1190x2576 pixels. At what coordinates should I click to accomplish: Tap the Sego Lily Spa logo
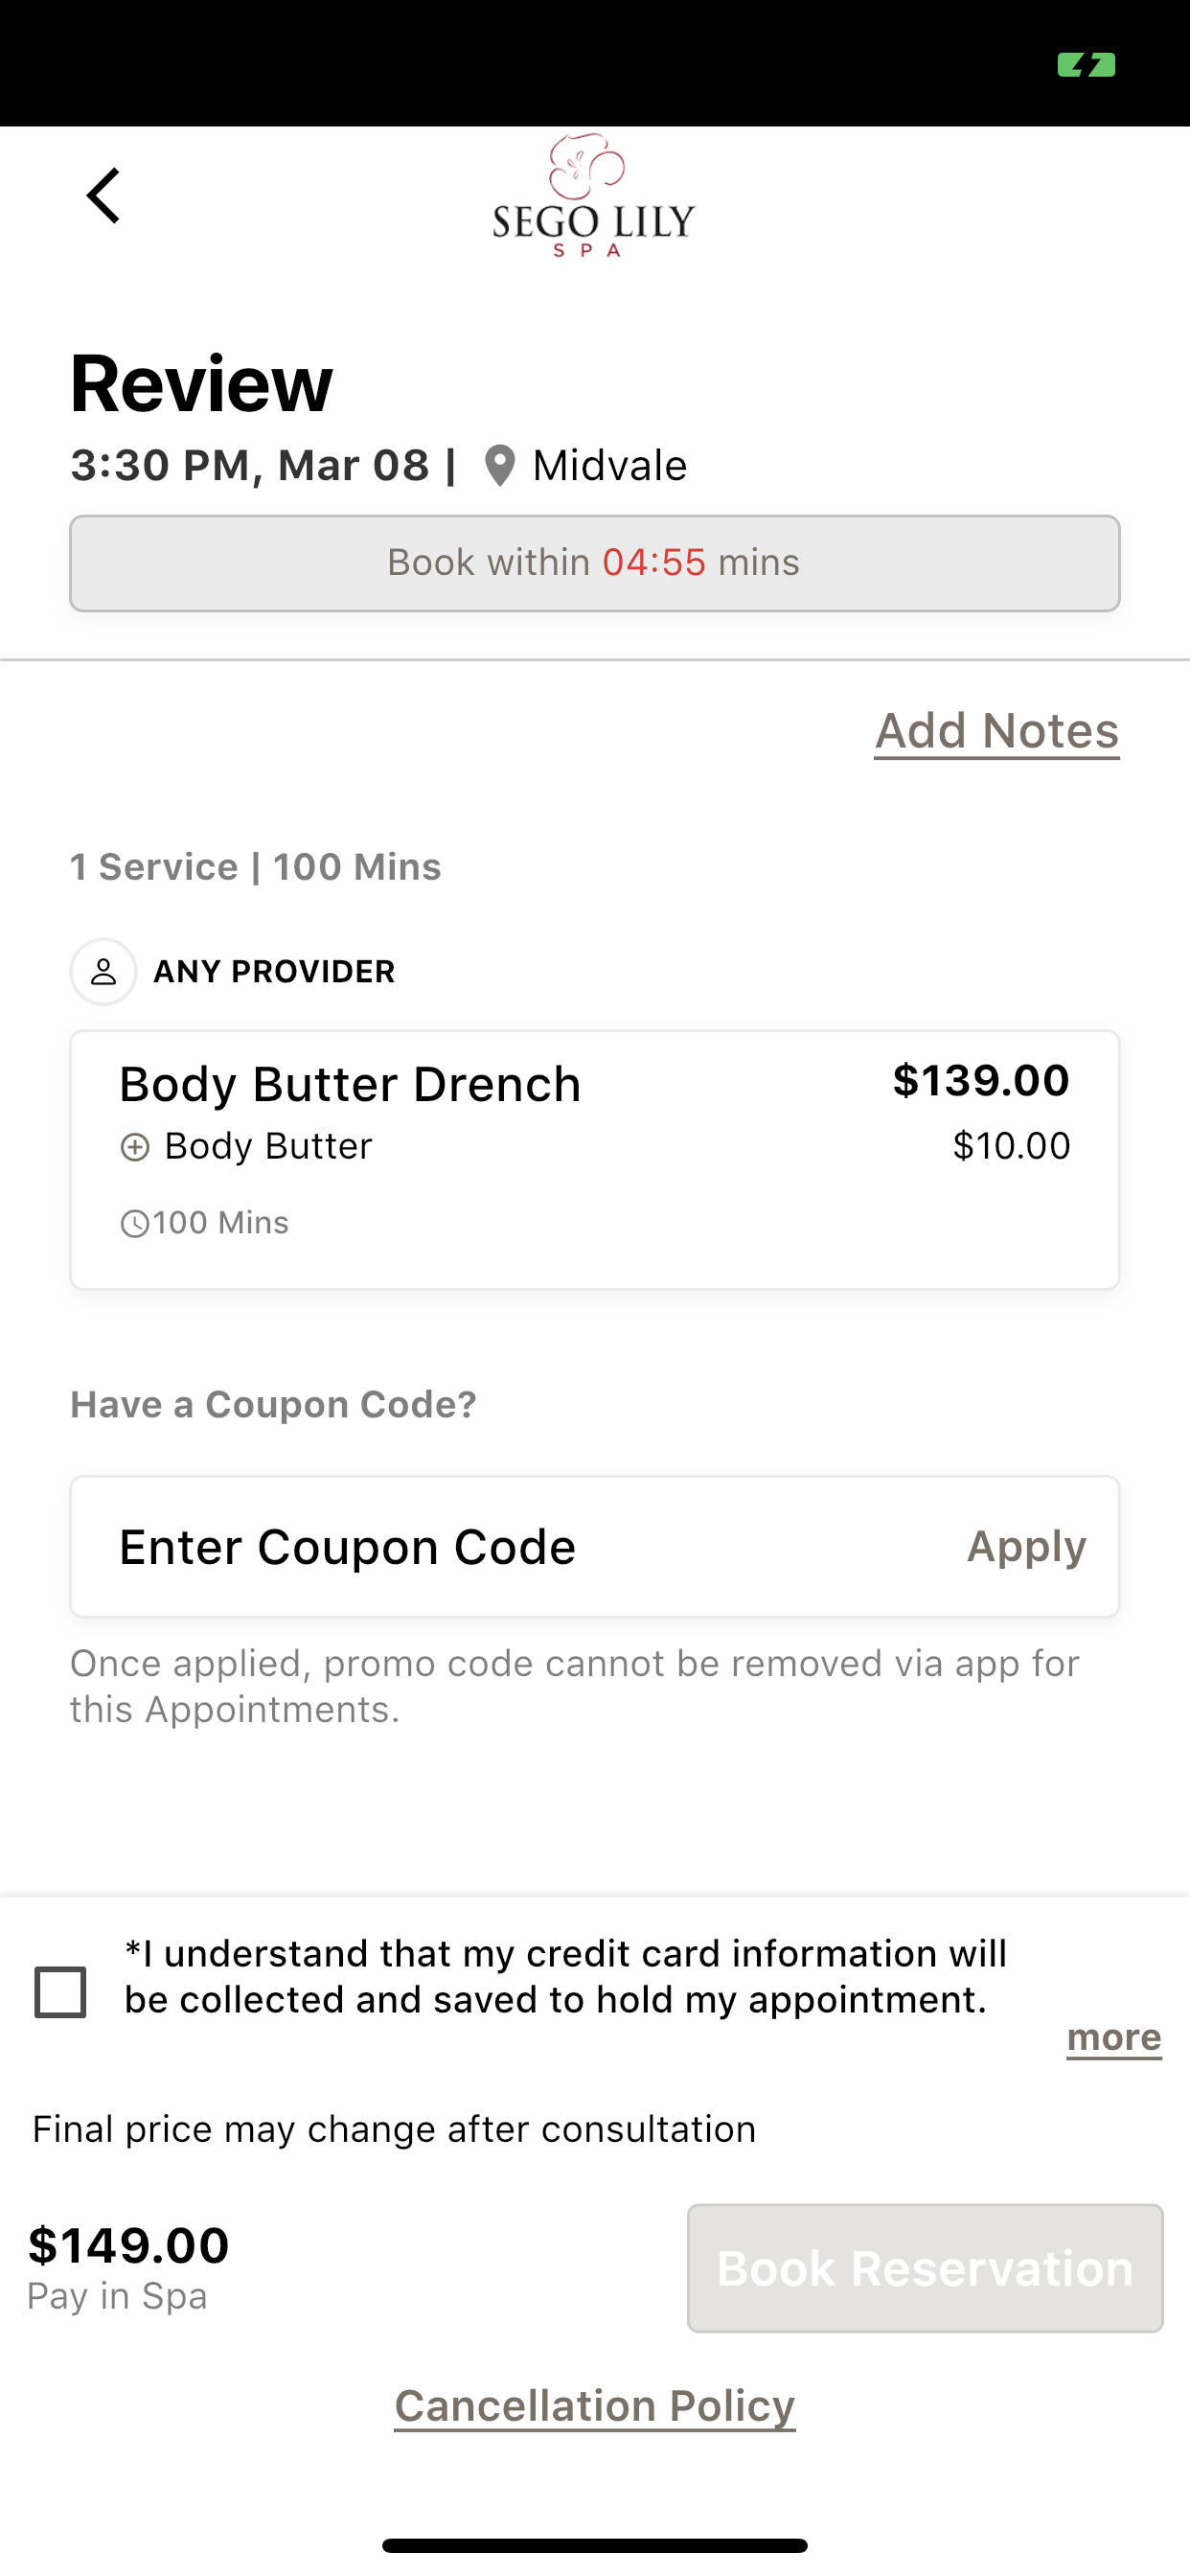(x=594, y=196)
